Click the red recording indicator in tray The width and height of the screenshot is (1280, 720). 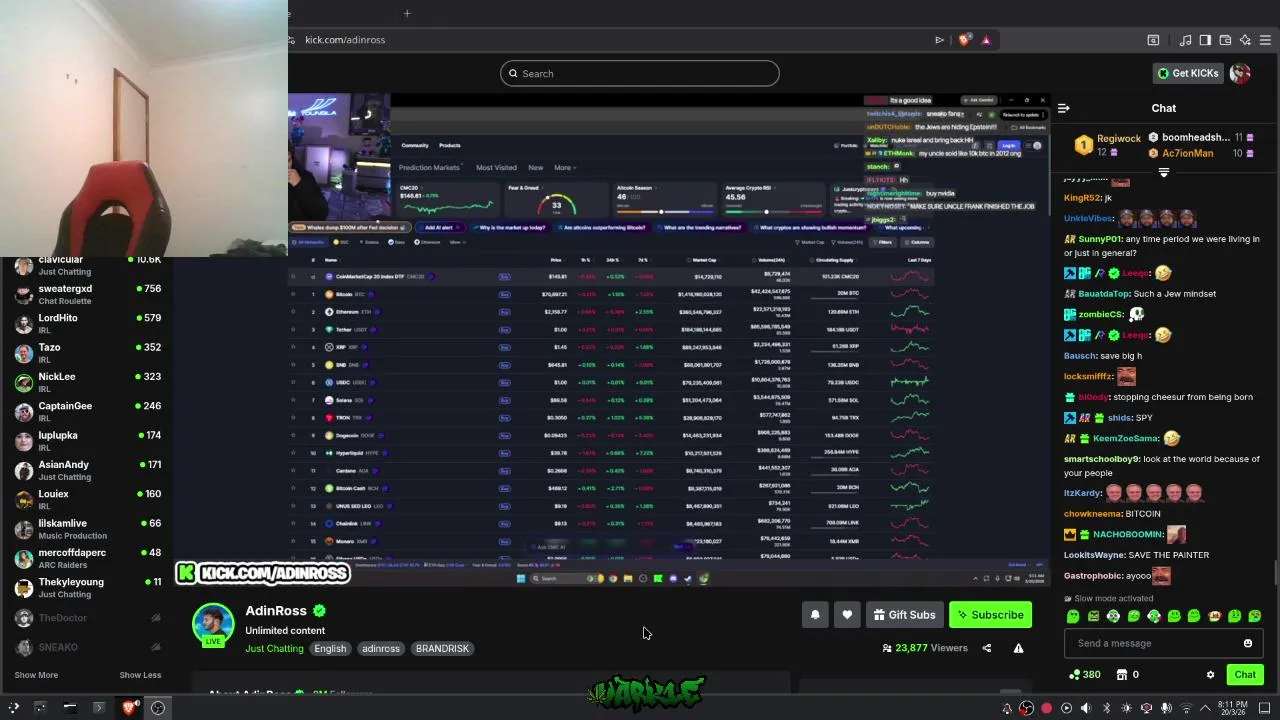(1046, 708)
